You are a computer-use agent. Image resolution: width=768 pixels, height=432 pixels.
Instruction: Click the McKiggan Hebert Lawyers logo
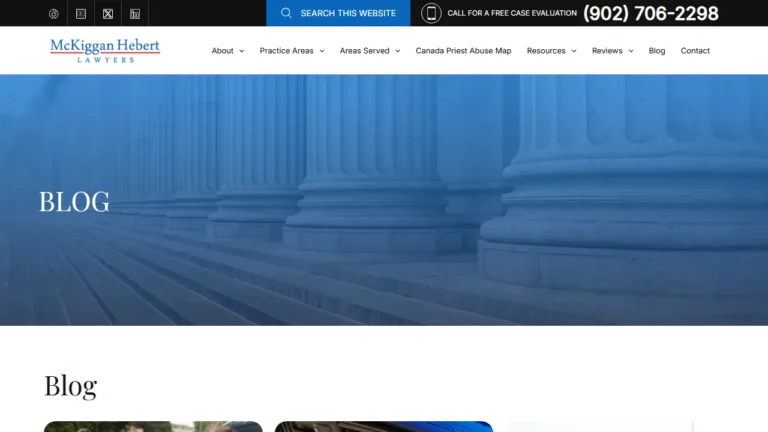pyautogui.click(x=105, y=50)
